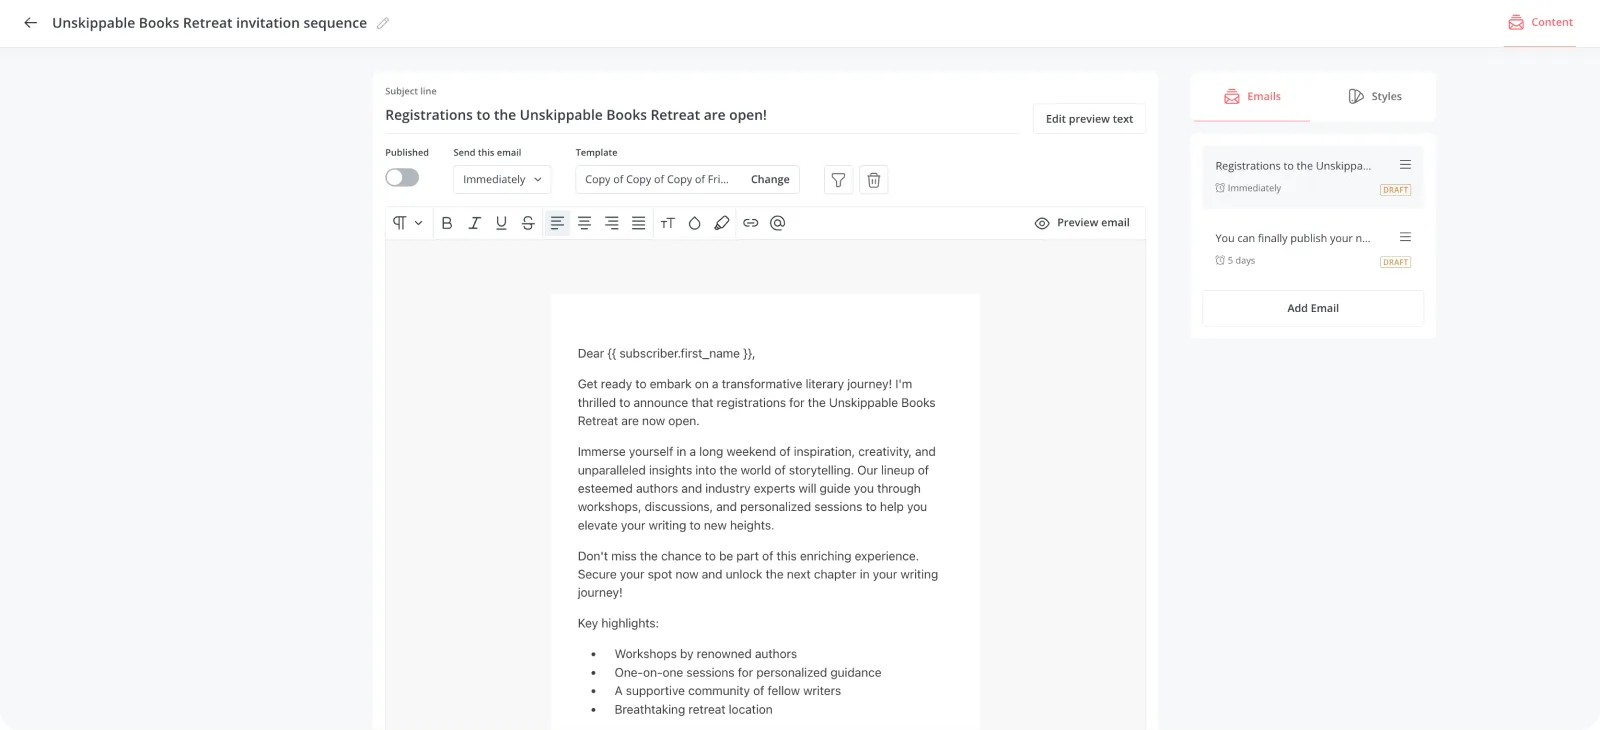The width and height of the screenshot is (1600, 730).
Task: Switch to the Styles tab
Action: coord(1374,97)
